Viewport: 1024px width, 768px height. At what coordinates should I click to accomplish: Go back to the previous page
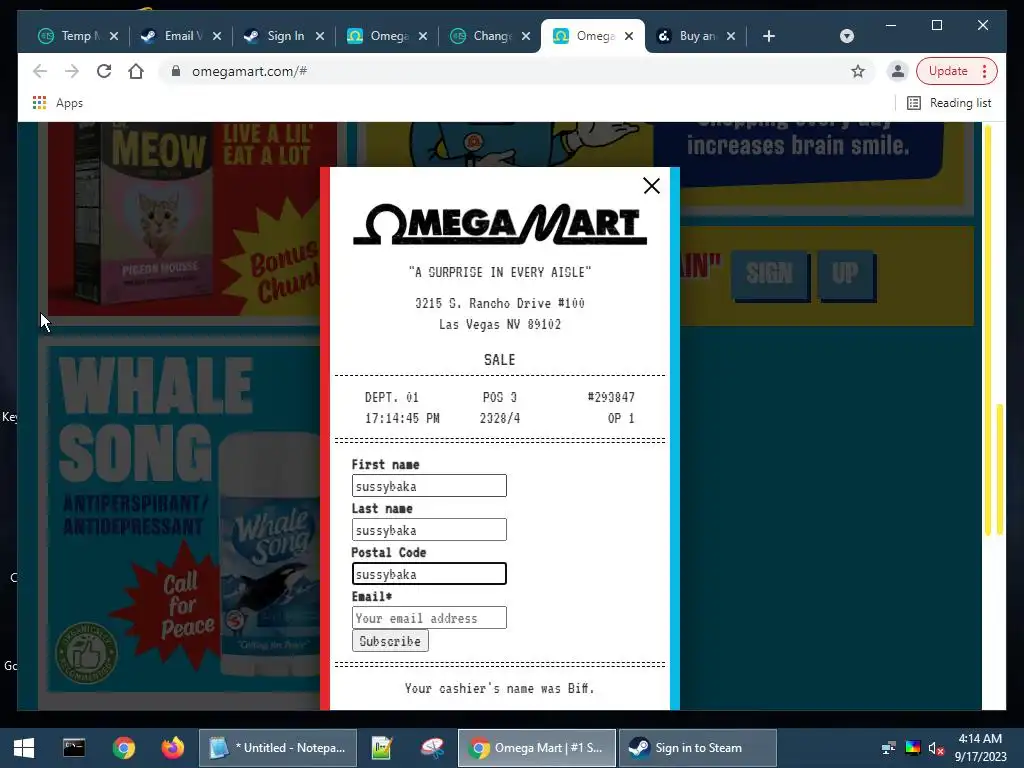point(40,71)
